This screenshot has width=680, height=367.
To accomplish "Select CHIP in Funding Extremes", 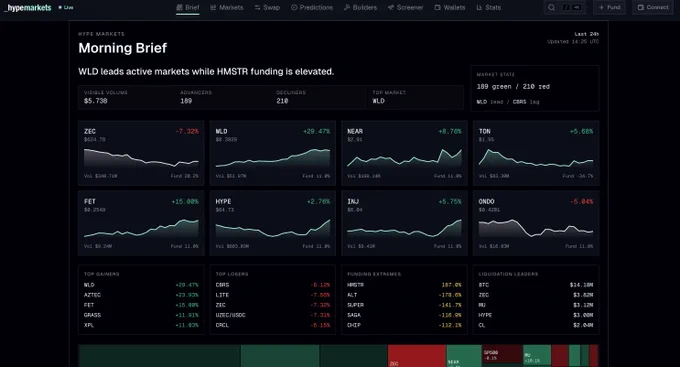I will pyautogui.click(x=404, y=325).
